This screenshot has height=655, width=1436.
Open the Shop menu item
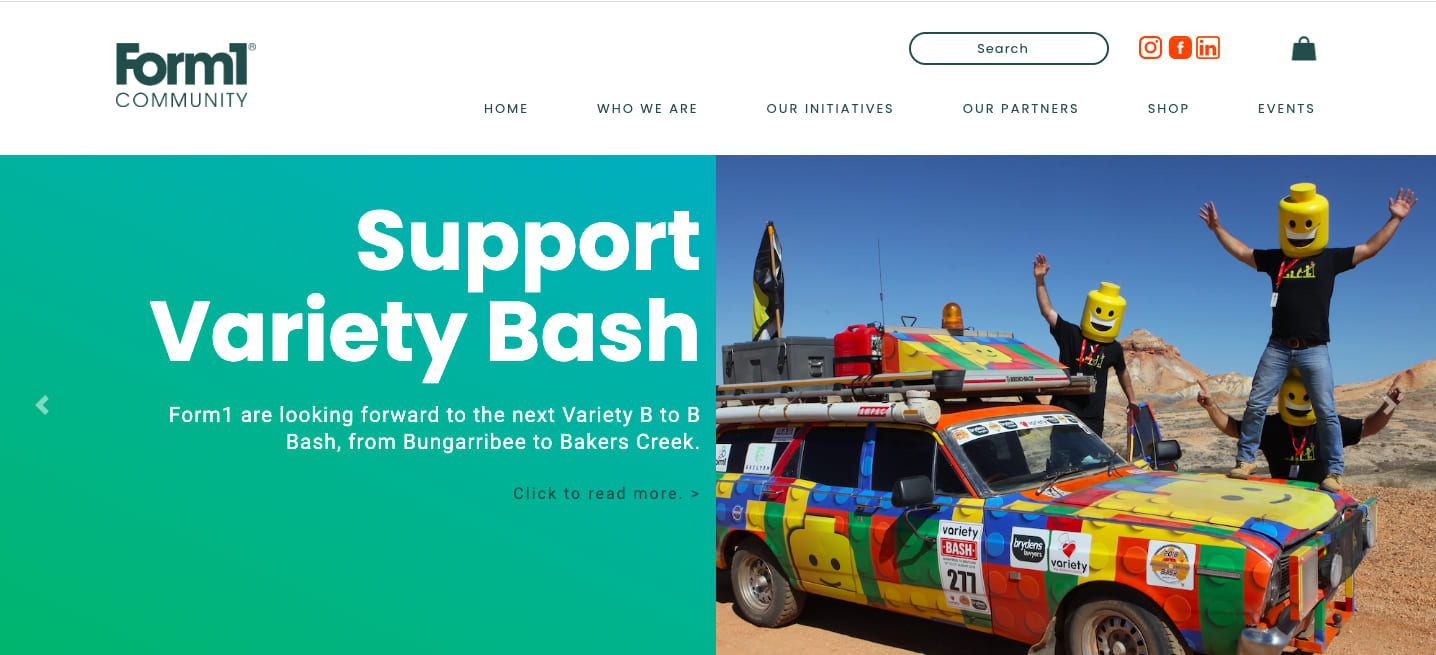(1168, 109)
